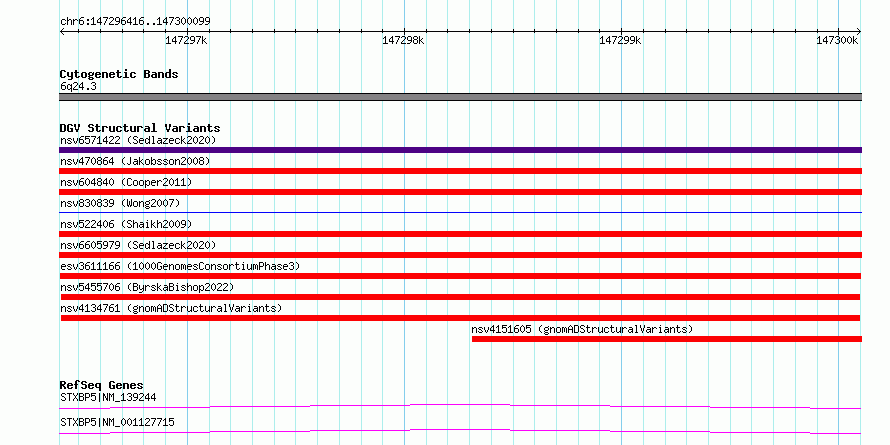This screenshot has height=445, width=890.
Task: Select the red nsv604840 variant bar
Action: click(460, 192)
